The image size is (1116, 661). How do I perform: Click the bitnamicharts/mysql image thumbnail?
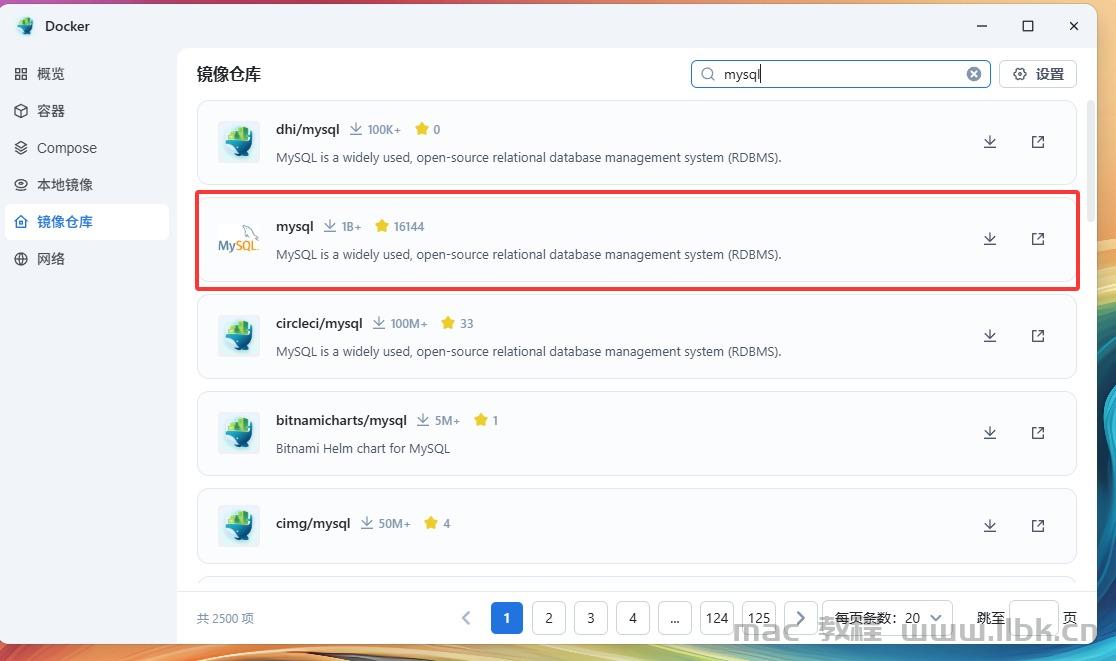238,433
